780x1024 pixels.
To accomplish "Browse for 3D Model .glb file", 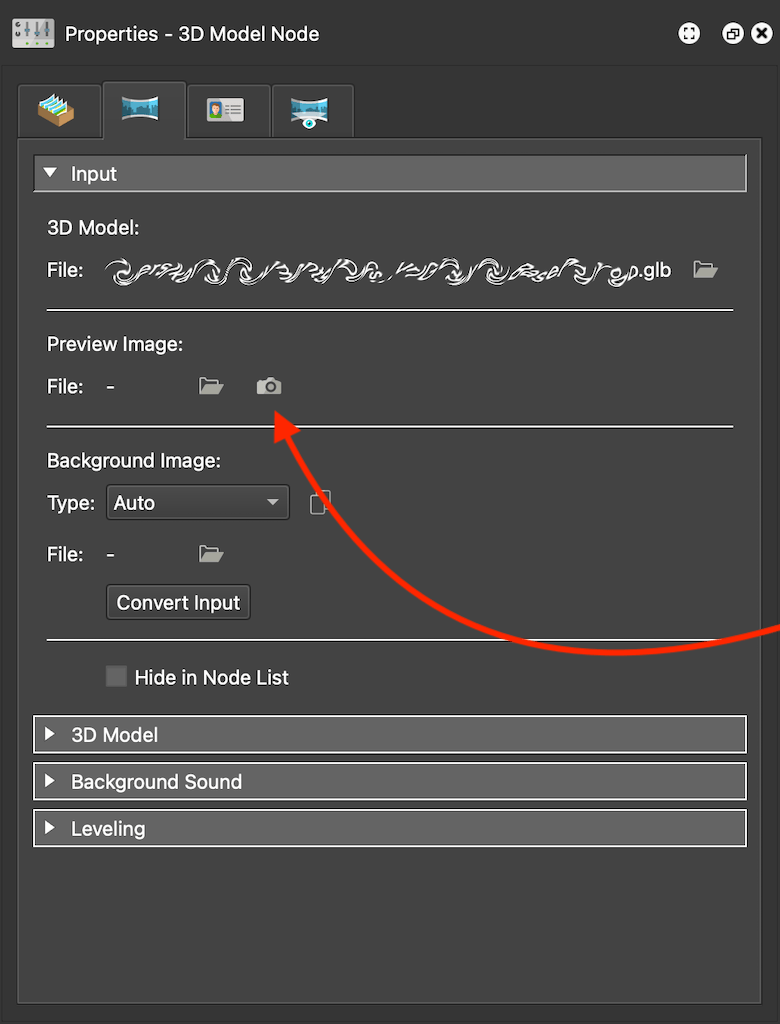I will [706, 270].
